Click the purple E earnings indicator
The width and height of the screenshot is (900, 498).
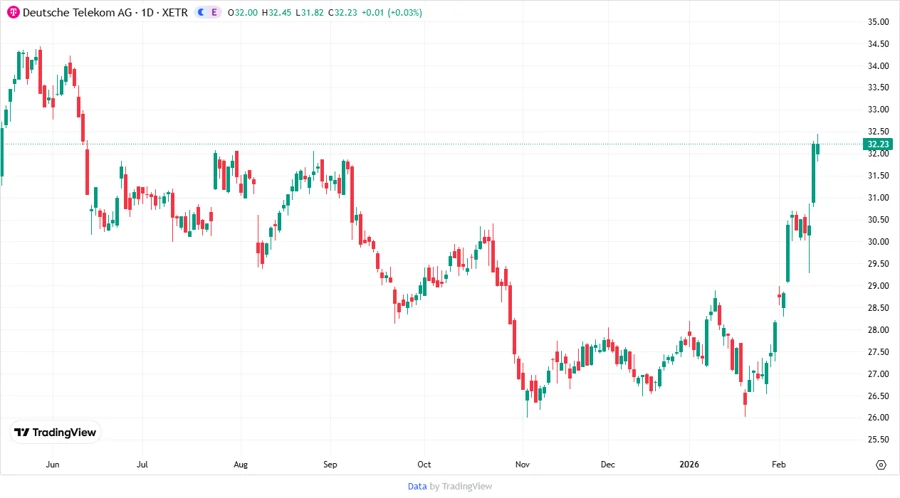point(214,12)
